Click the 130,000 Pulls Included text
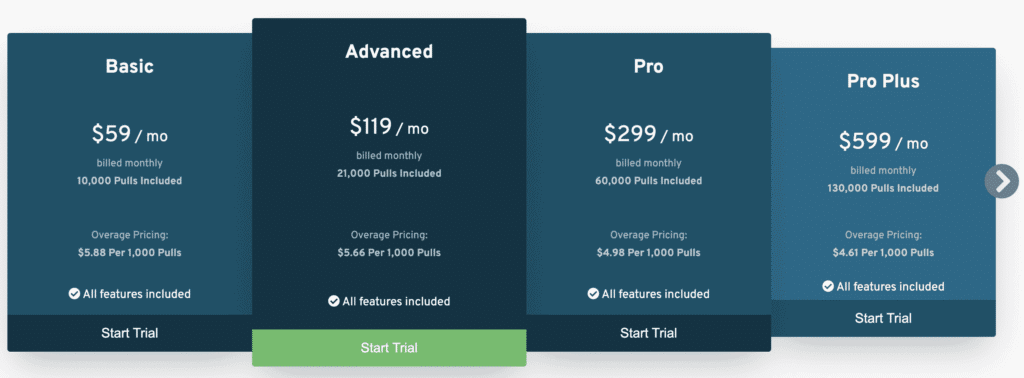1024x378 pixels. click(x=884, y=188)
